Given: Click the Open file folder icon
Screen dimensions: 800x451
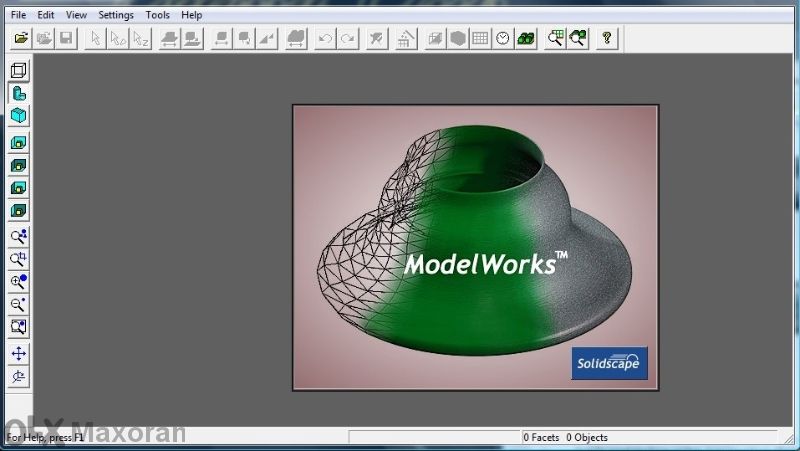Looking at the screenshot, I should pyautogui.click(x=21, y=38).
